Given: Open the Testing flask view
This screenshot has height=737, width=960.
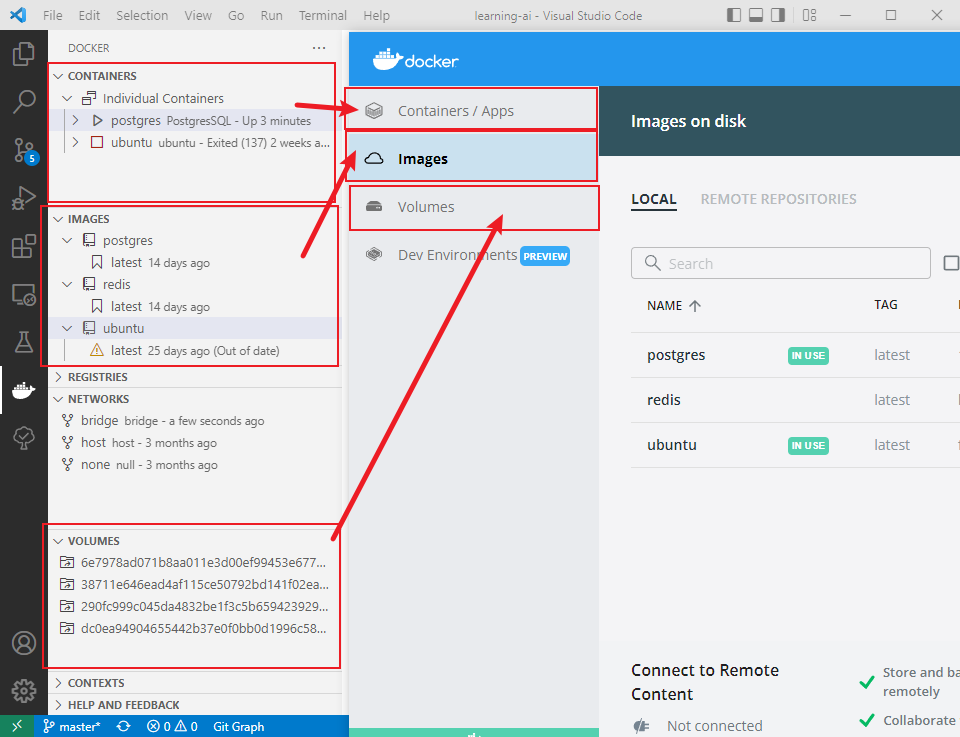Looking at the screenshot, I should click(23, 342).
